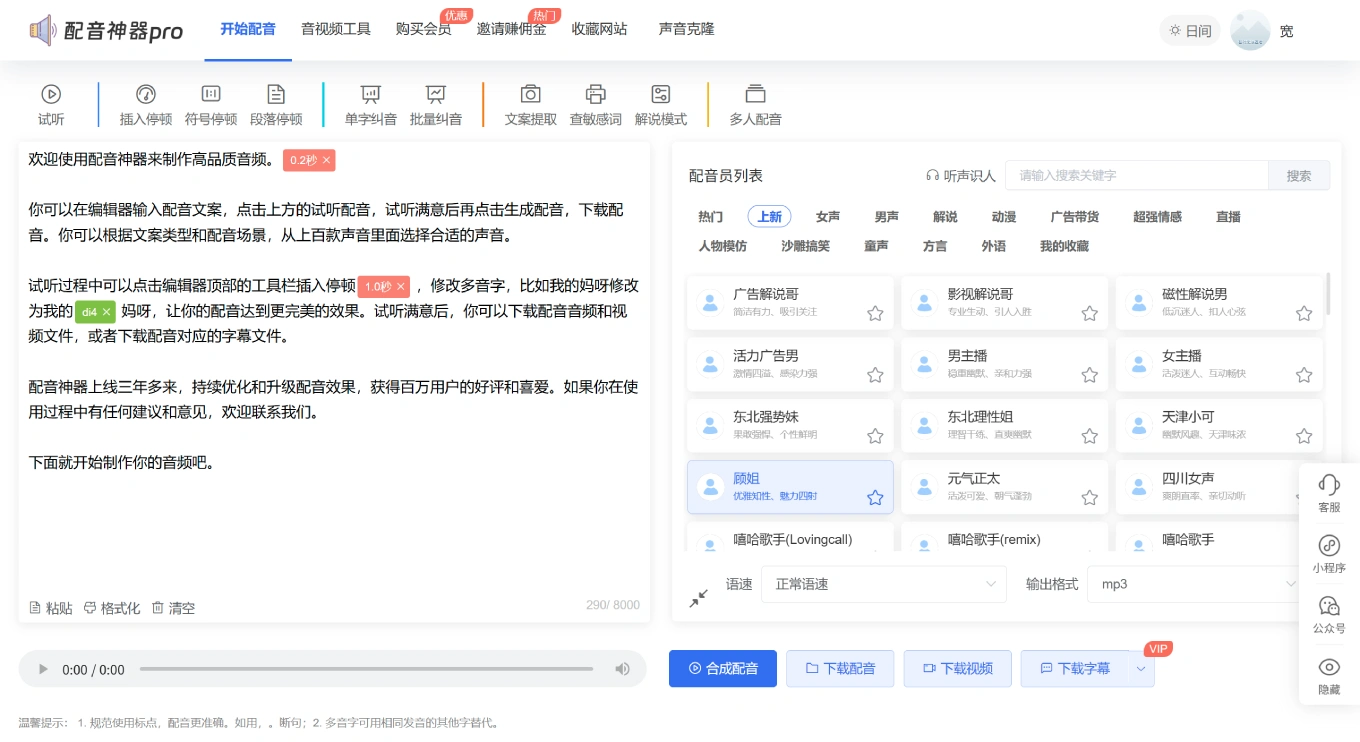Click the 下载配音 button

click(840, 669)
